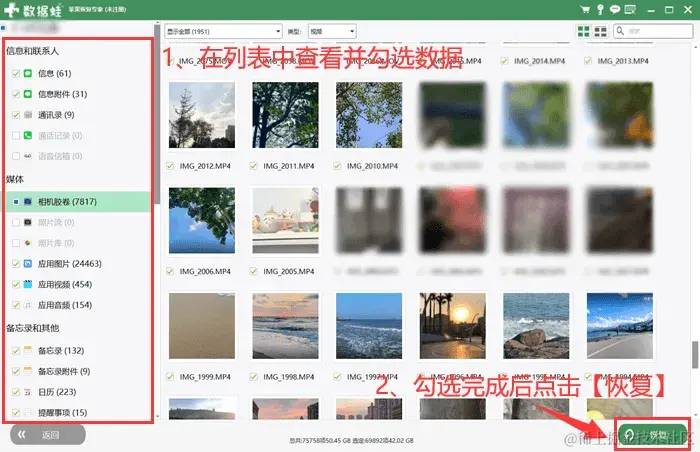Open the IMG_2010.MP4 branches thumbnail
The width and height of the screenshot is (700, 452).
[369, 115]
